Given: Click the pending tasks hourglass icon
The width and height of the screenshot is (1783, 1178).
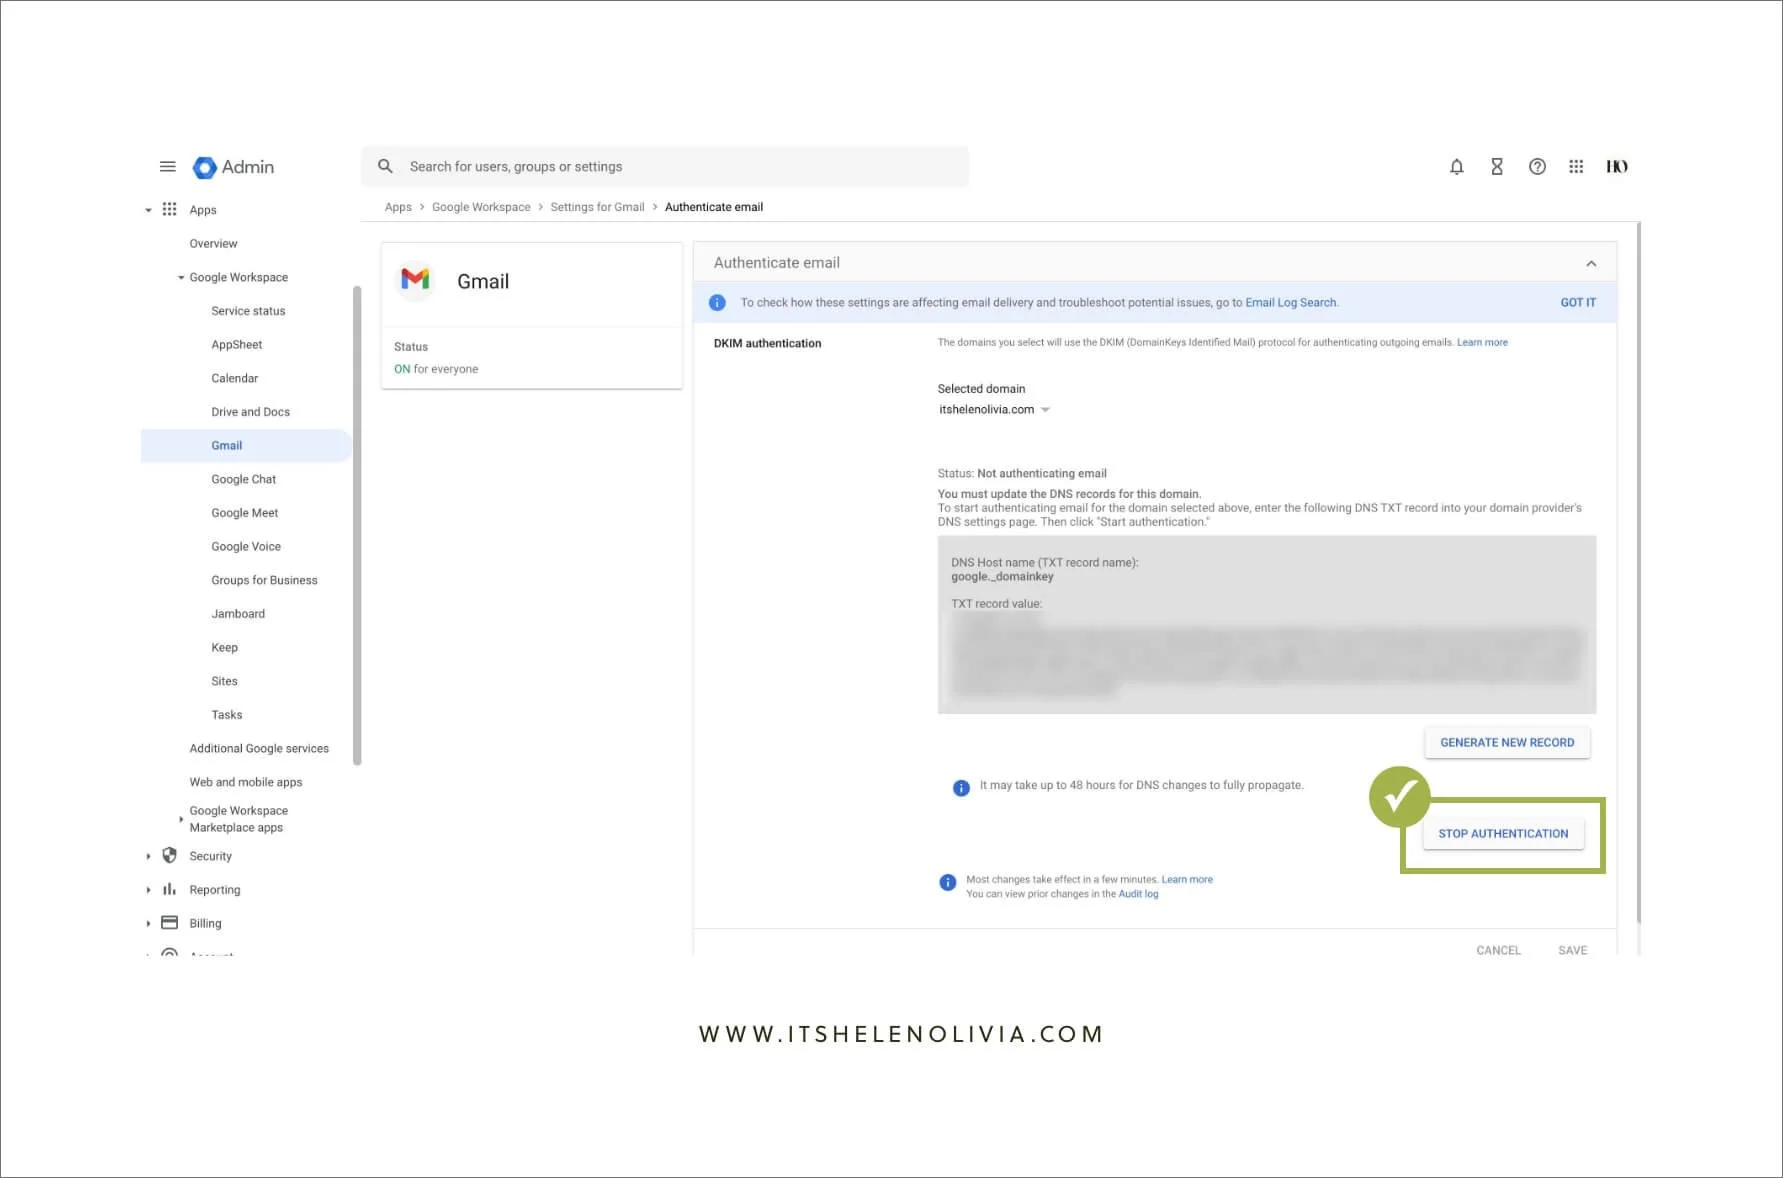Looking at the screenshot, I should [x=1497, y=166].
